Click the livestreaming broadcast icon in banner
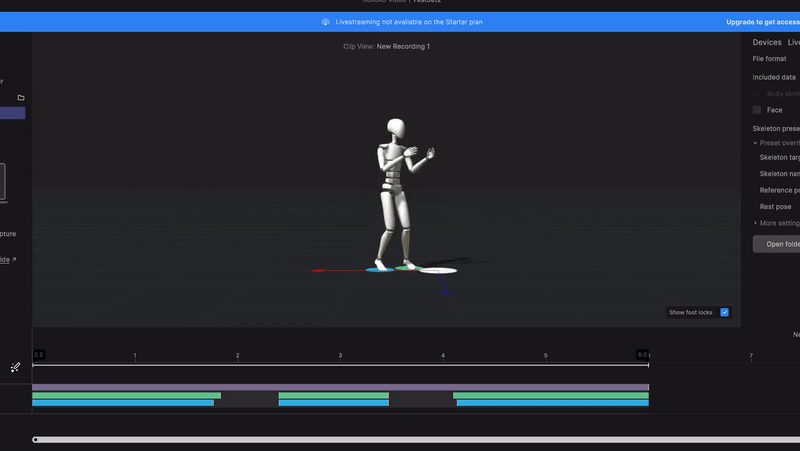The height and width of the screenshot is (451, 800). point(326,22)
